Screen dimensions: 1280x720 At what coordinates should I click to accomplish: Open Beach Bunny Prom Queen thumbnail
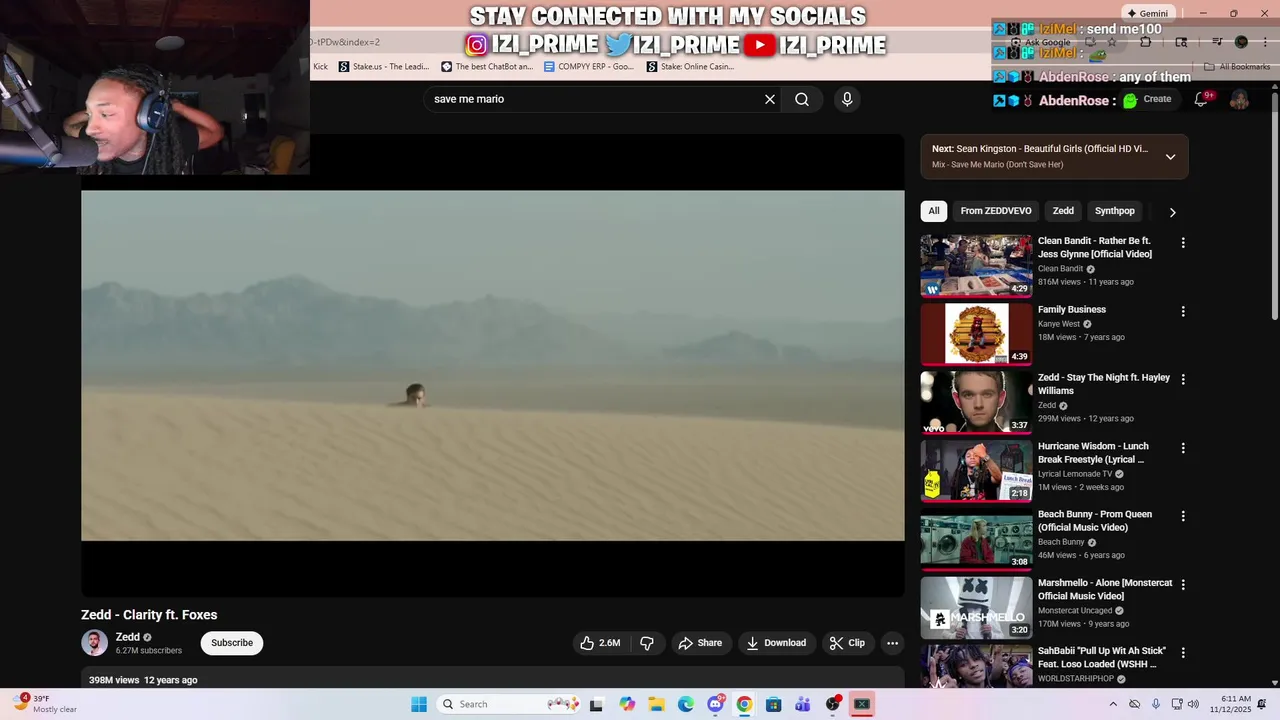[x=976, y=539]
